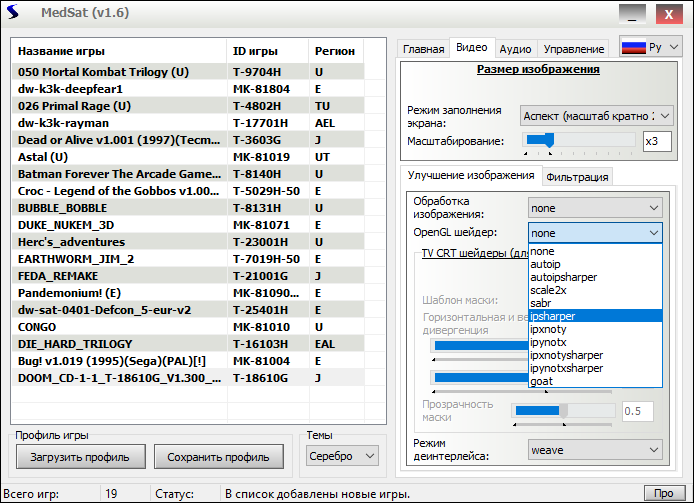Image resolution: width=694 pixels, height=503 pixels.
Task: Open the Режим деинтерлейса dropdown
Action: (595, 450)
